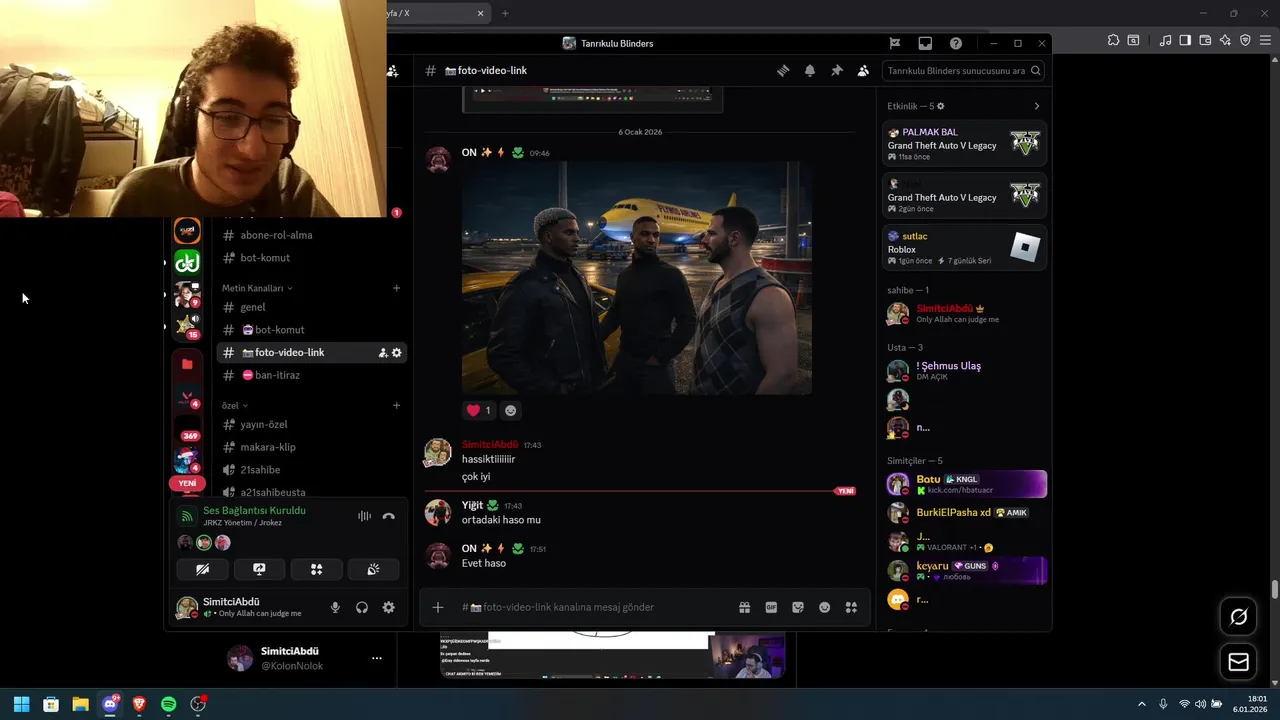This screenshot has width=1280, height=720.
Task: Open the flag icon in Discord title bar
Action: click(x=895, y=43)
